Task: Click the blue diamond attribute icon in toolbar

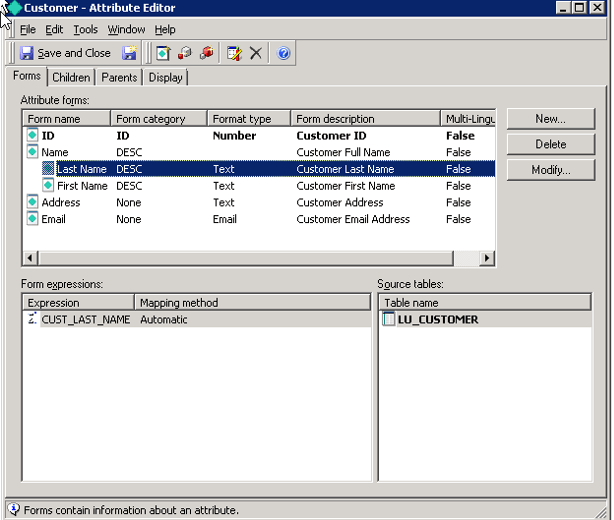Action: [164, 53]
